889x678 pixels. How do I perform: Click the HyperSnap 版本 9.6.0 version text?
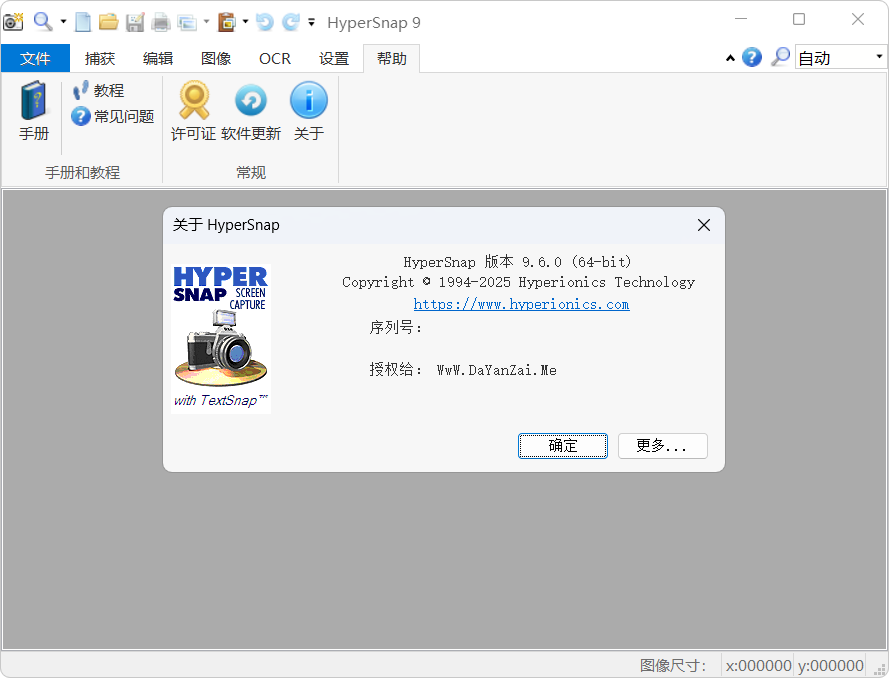[x=517, y=262]
